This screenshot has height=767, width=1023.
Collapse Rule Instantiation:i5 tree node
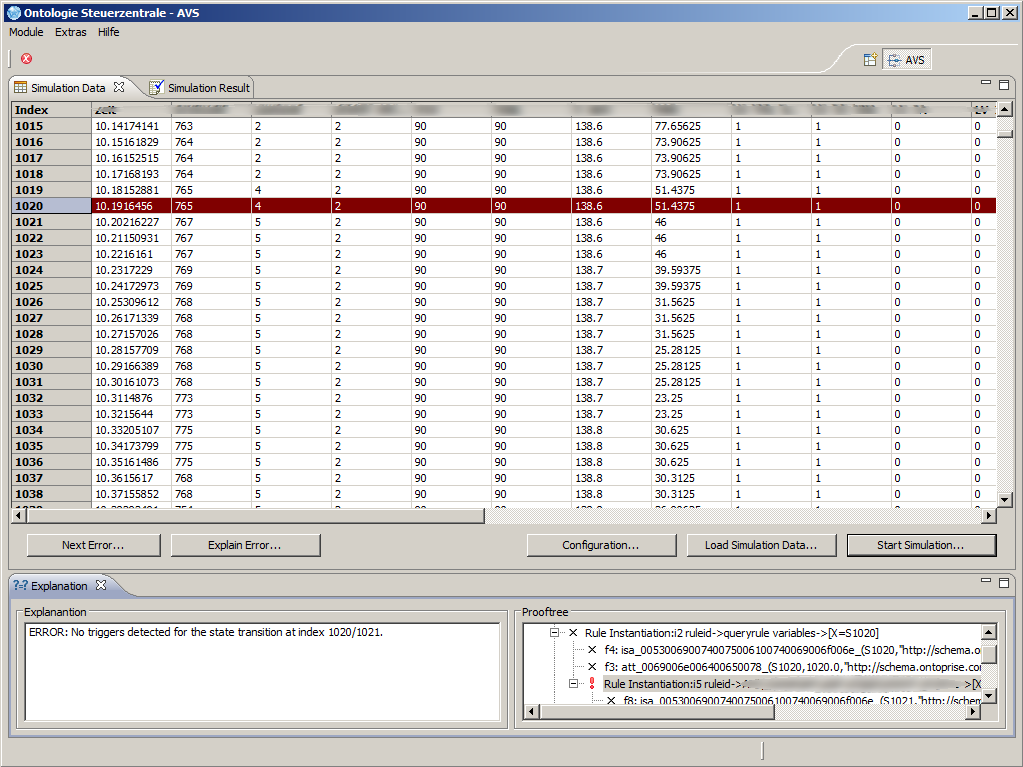[574, 684]
